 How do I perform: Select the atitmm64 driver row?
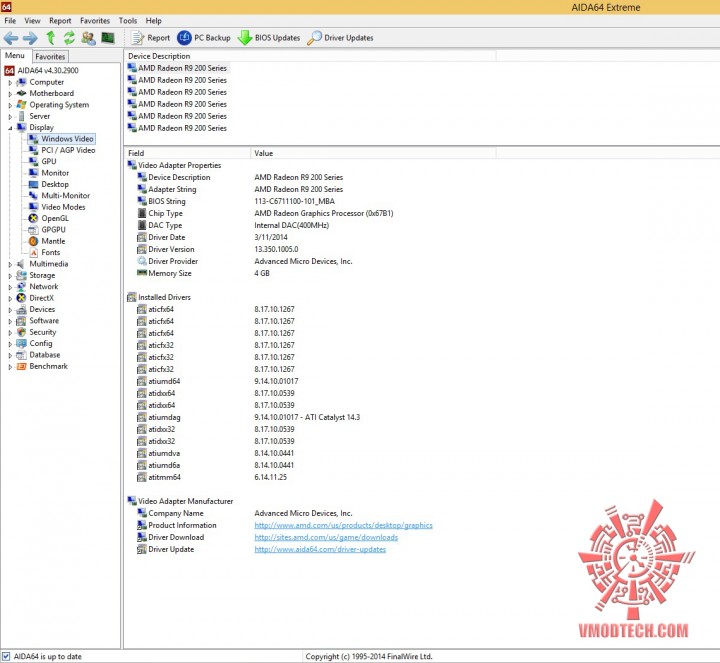(212, 477)
